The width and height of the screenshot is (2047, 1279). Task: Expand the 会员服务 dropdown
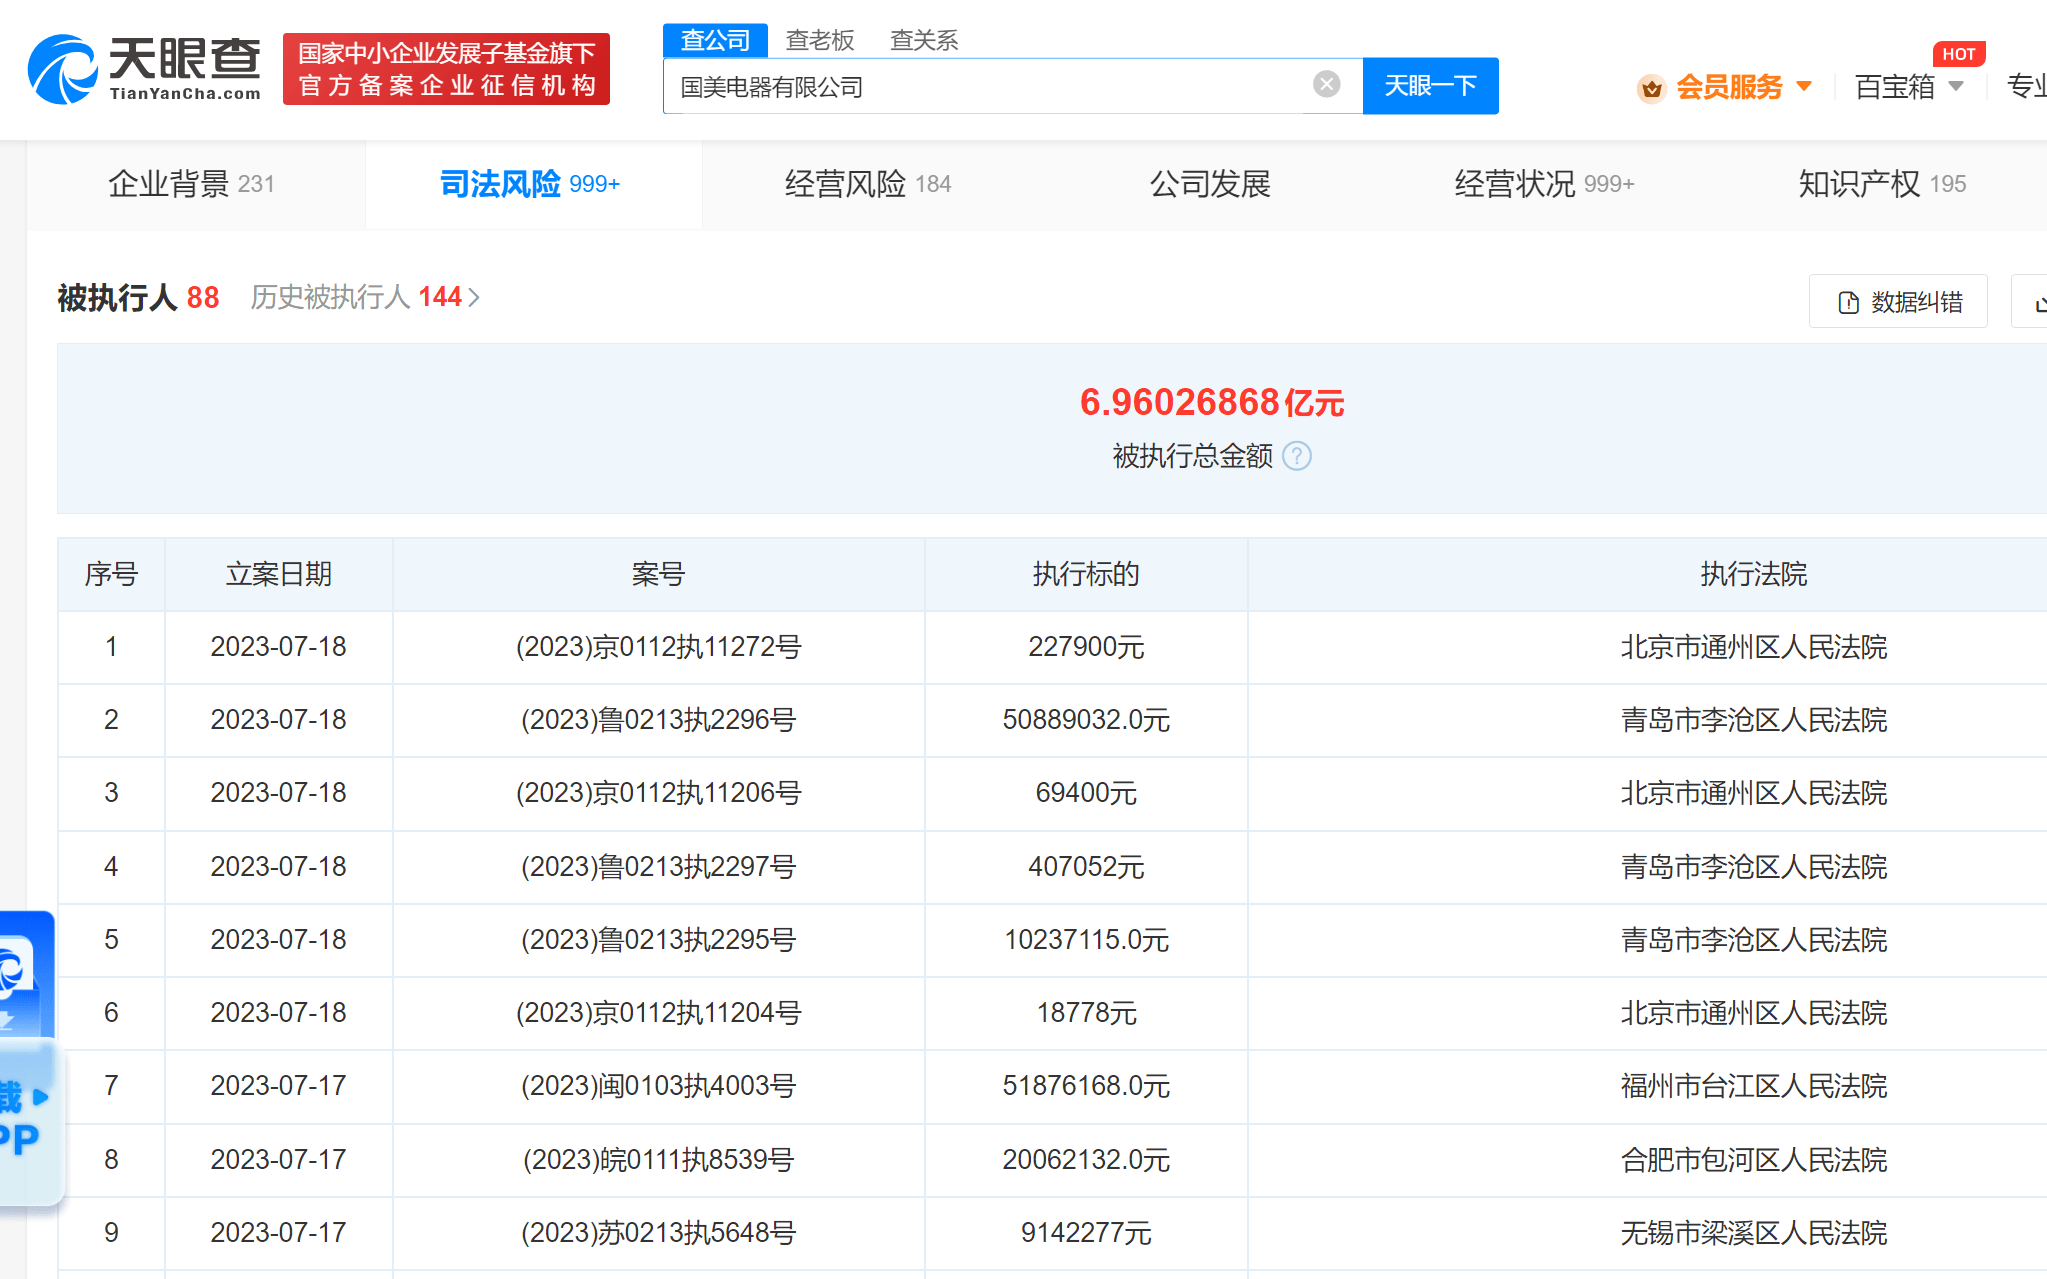1804,86
